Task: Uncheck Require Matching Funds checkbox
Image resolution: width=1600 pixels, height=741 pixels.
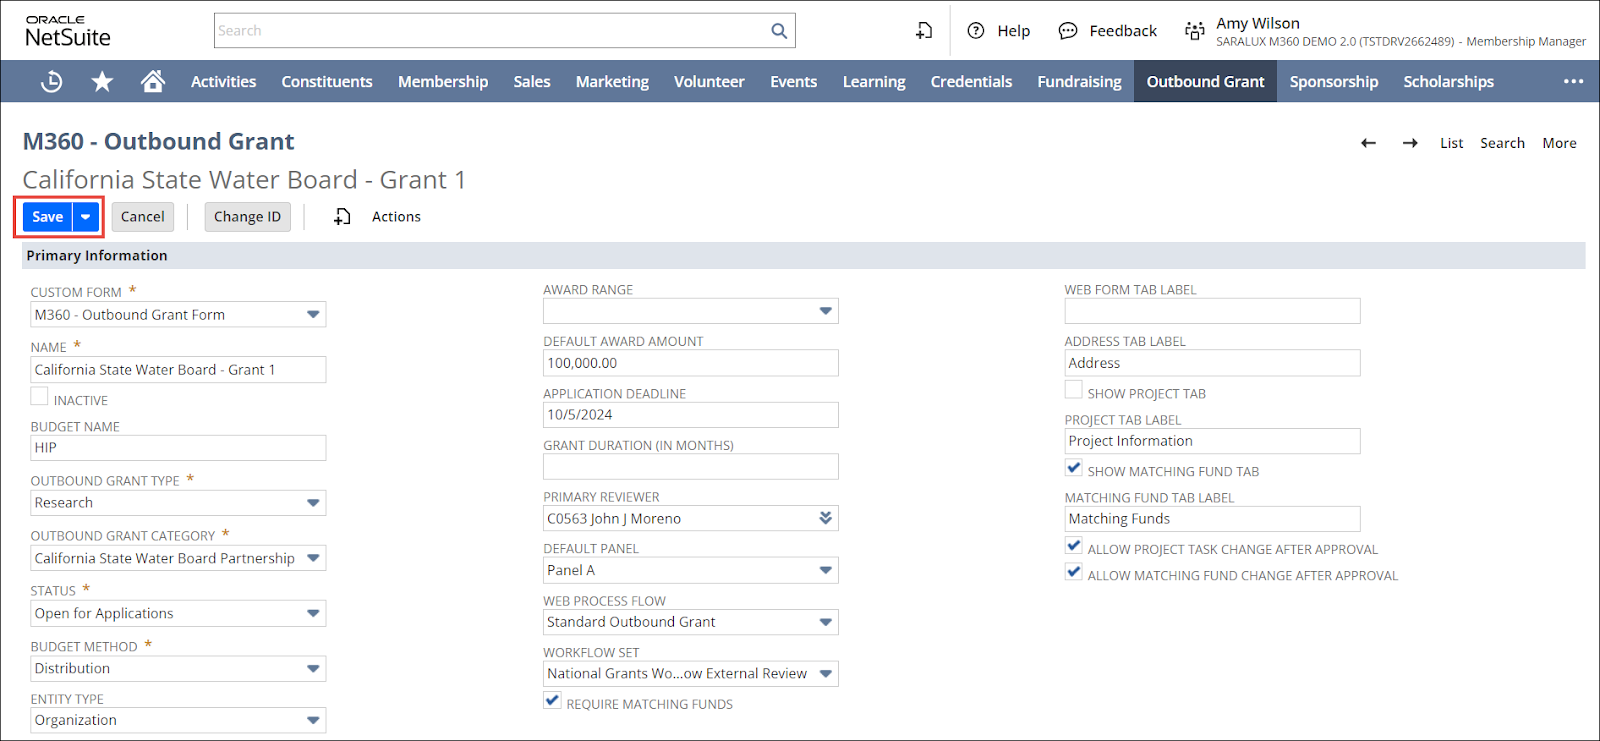Action: pos(553,701)
